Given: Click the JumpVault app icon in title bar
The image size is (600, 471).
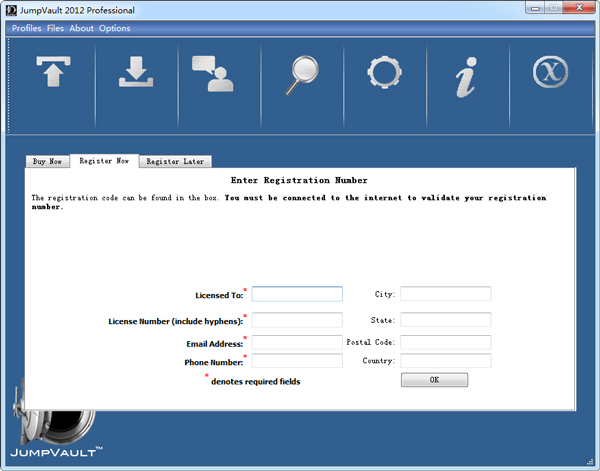Looking at the screenshot, I should pyautogui.click(x=10, y=9).
